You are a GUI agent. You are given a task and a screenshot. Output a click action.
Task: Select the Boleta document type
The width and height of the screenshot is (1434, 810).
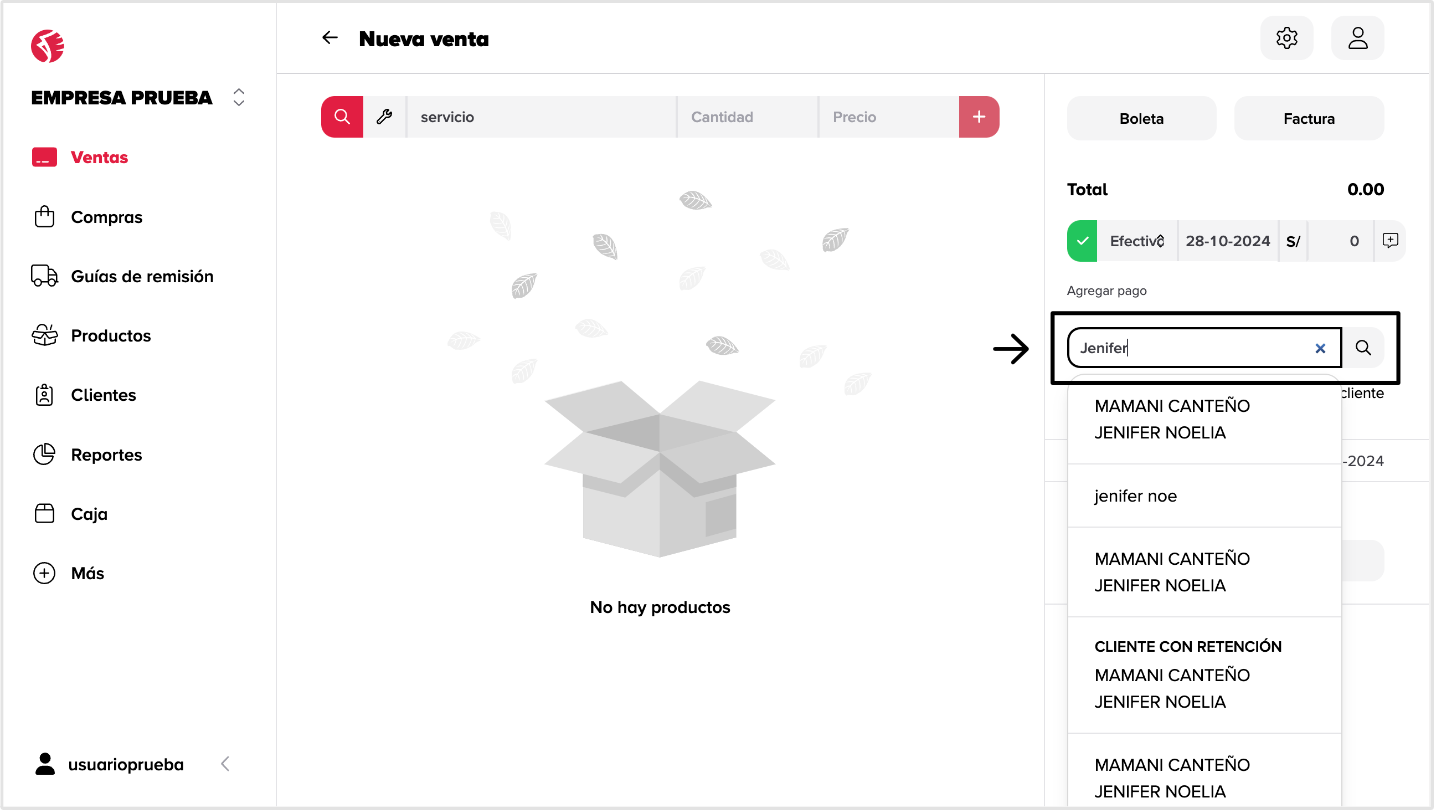1141,118
